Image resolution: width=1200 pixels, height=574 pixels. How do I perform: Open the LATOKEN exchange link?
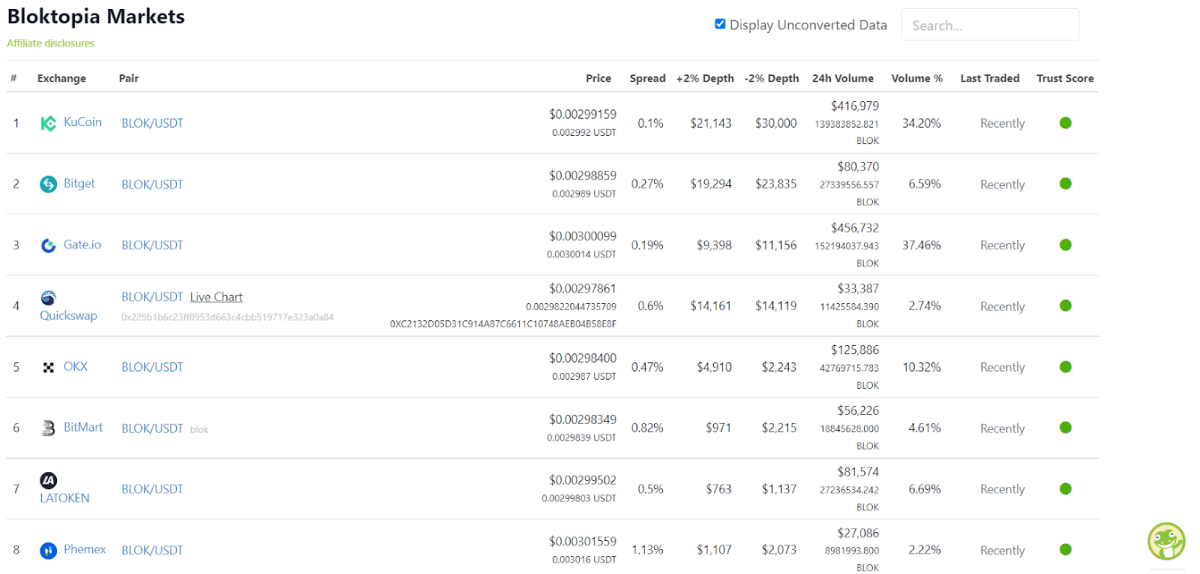(x=65, y=498)
